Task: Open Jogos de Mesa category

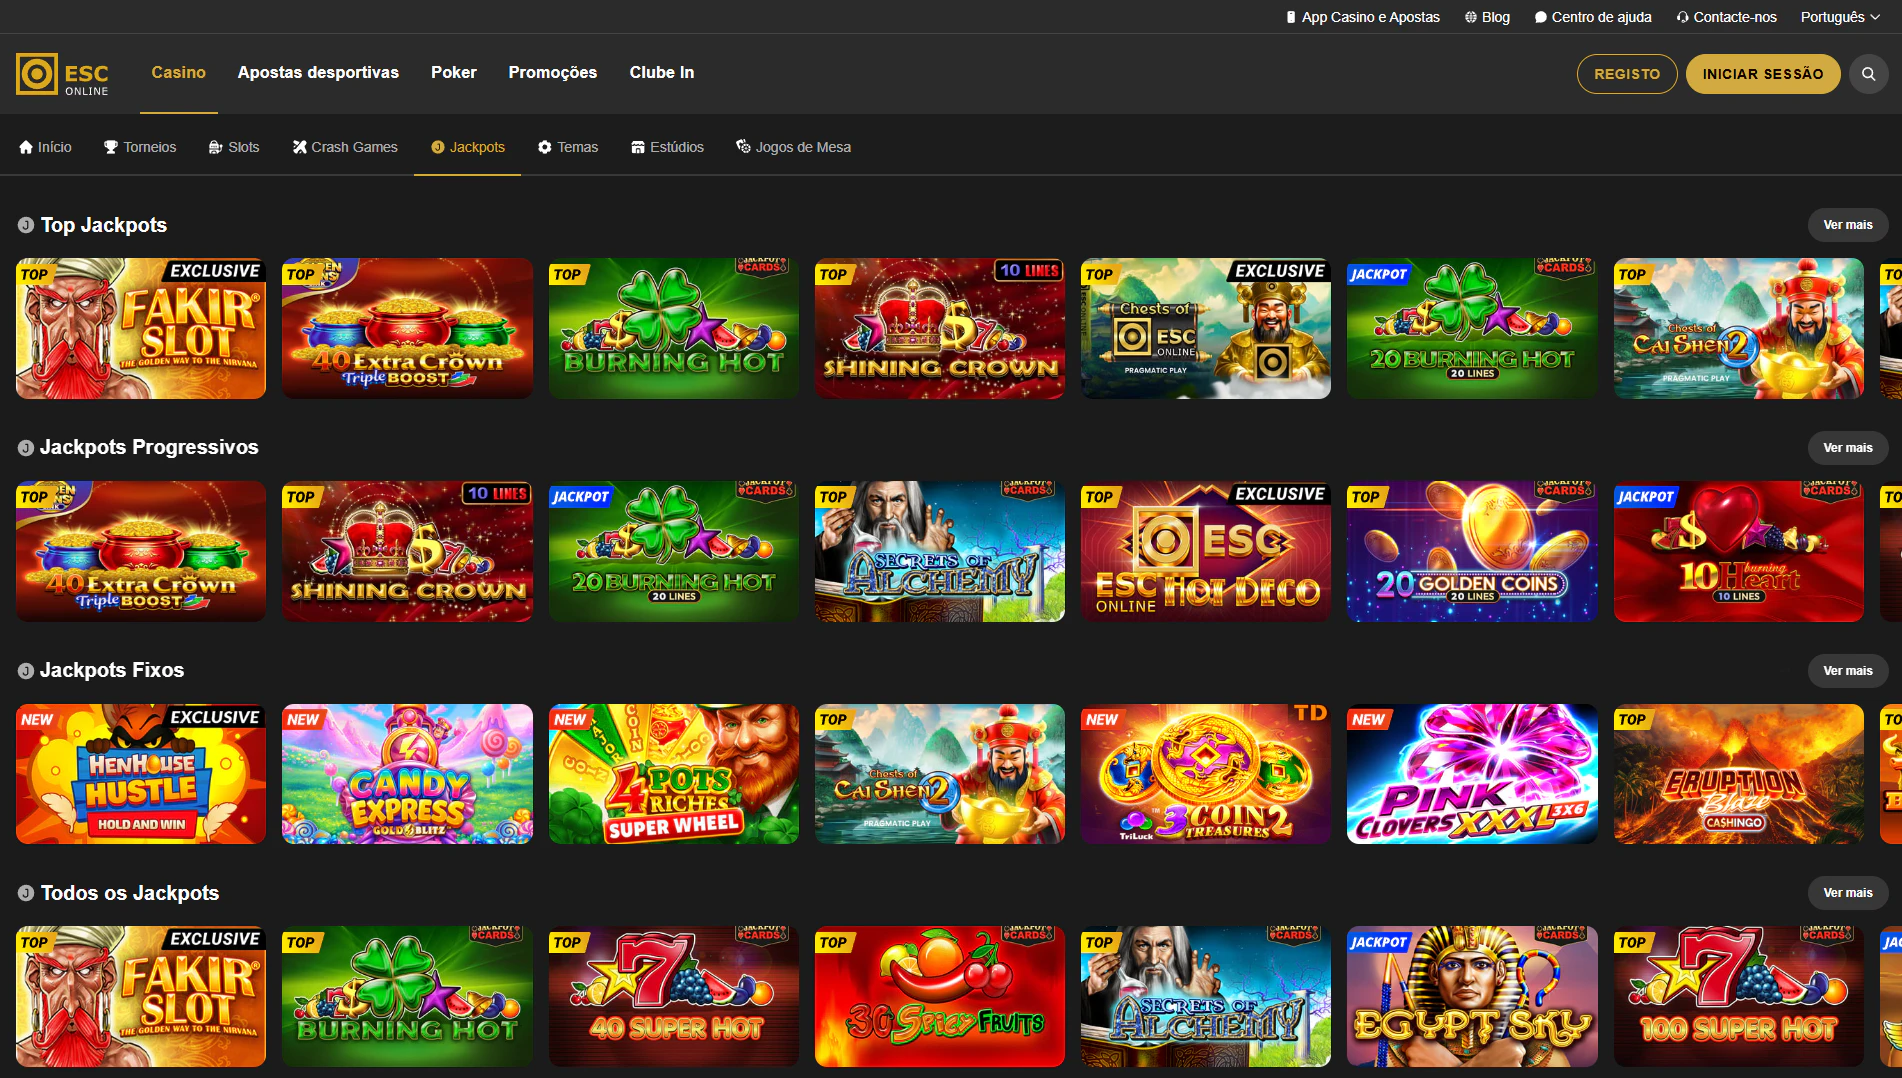Action: coord(793,147)
